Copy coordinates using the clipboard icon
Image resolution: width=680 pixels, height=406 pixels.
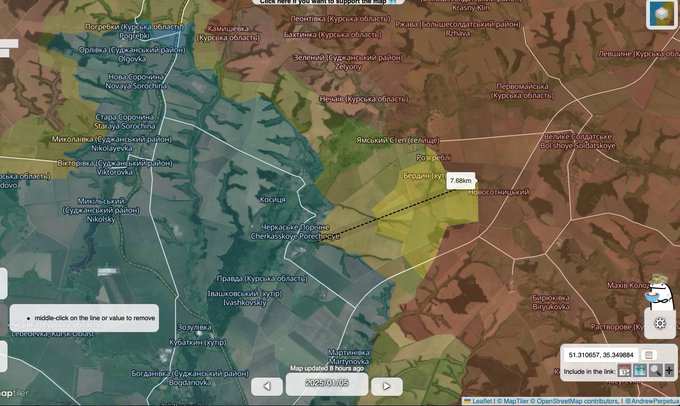coord(649,355)
